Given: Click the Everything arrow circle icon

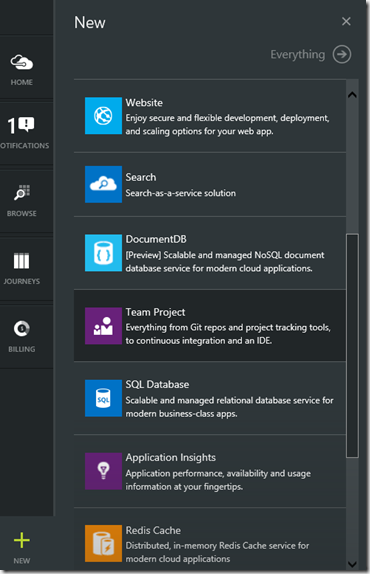Looking at the screenshot, I should [x=342, y=54].
